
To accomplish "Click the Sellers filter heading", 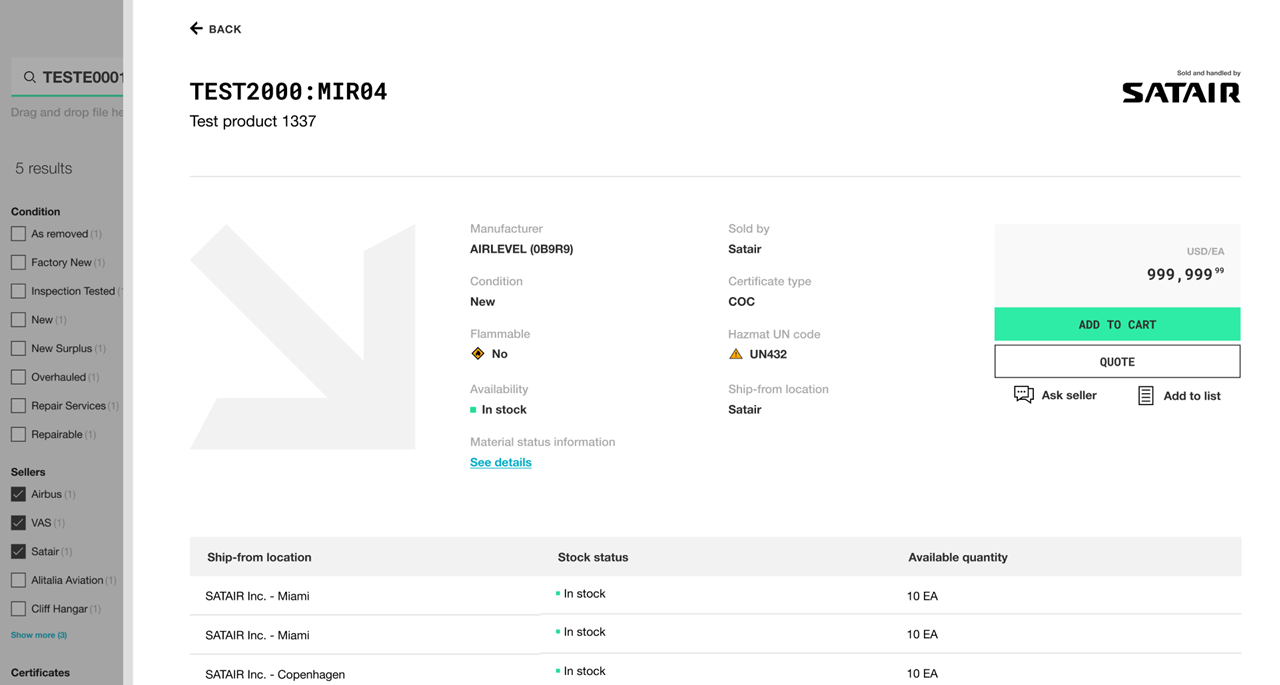I will (x=28, y=472).
